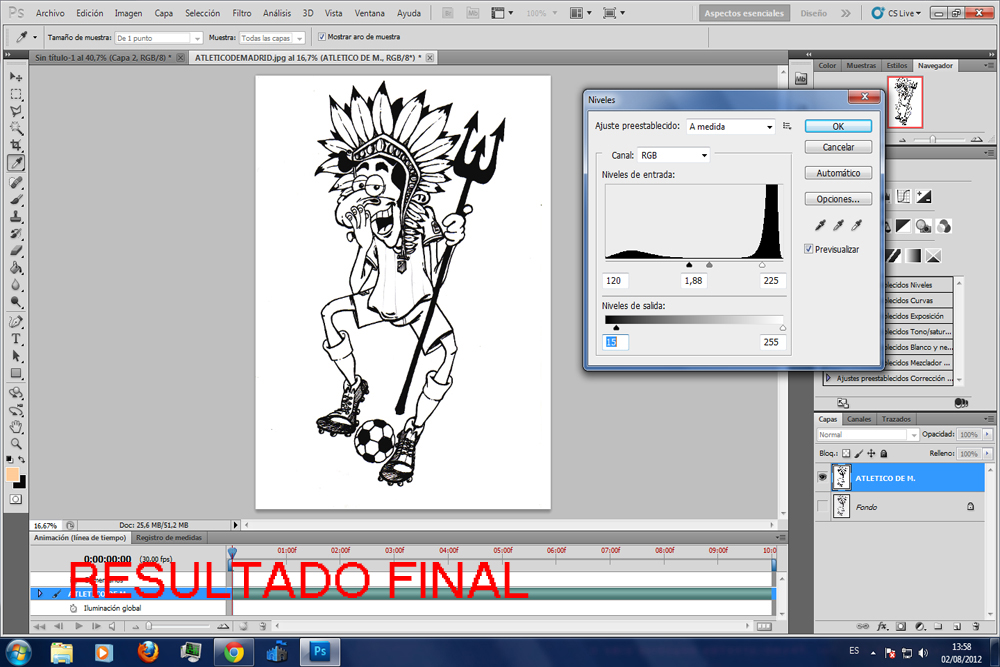Click OK in the Niveles dialog
The height and width of the screenshot is (667, 1000).
[838, 126]
